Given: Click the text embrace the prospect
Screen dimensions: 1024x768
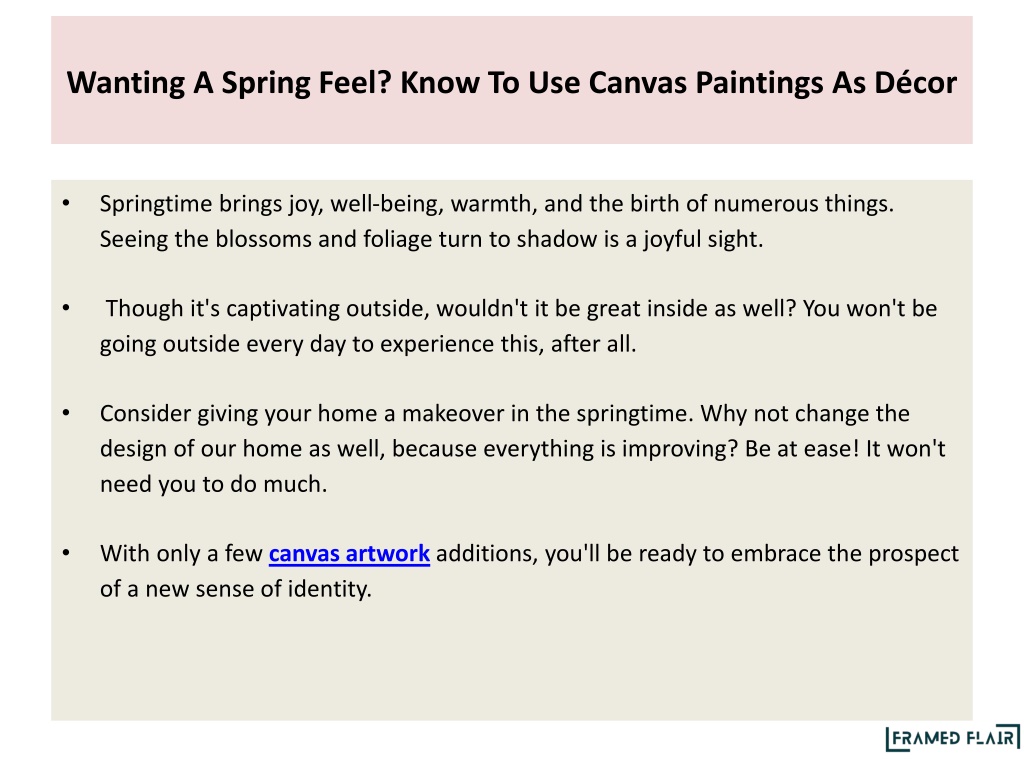Looking at the screenshot, I should [x=844, y=554].
